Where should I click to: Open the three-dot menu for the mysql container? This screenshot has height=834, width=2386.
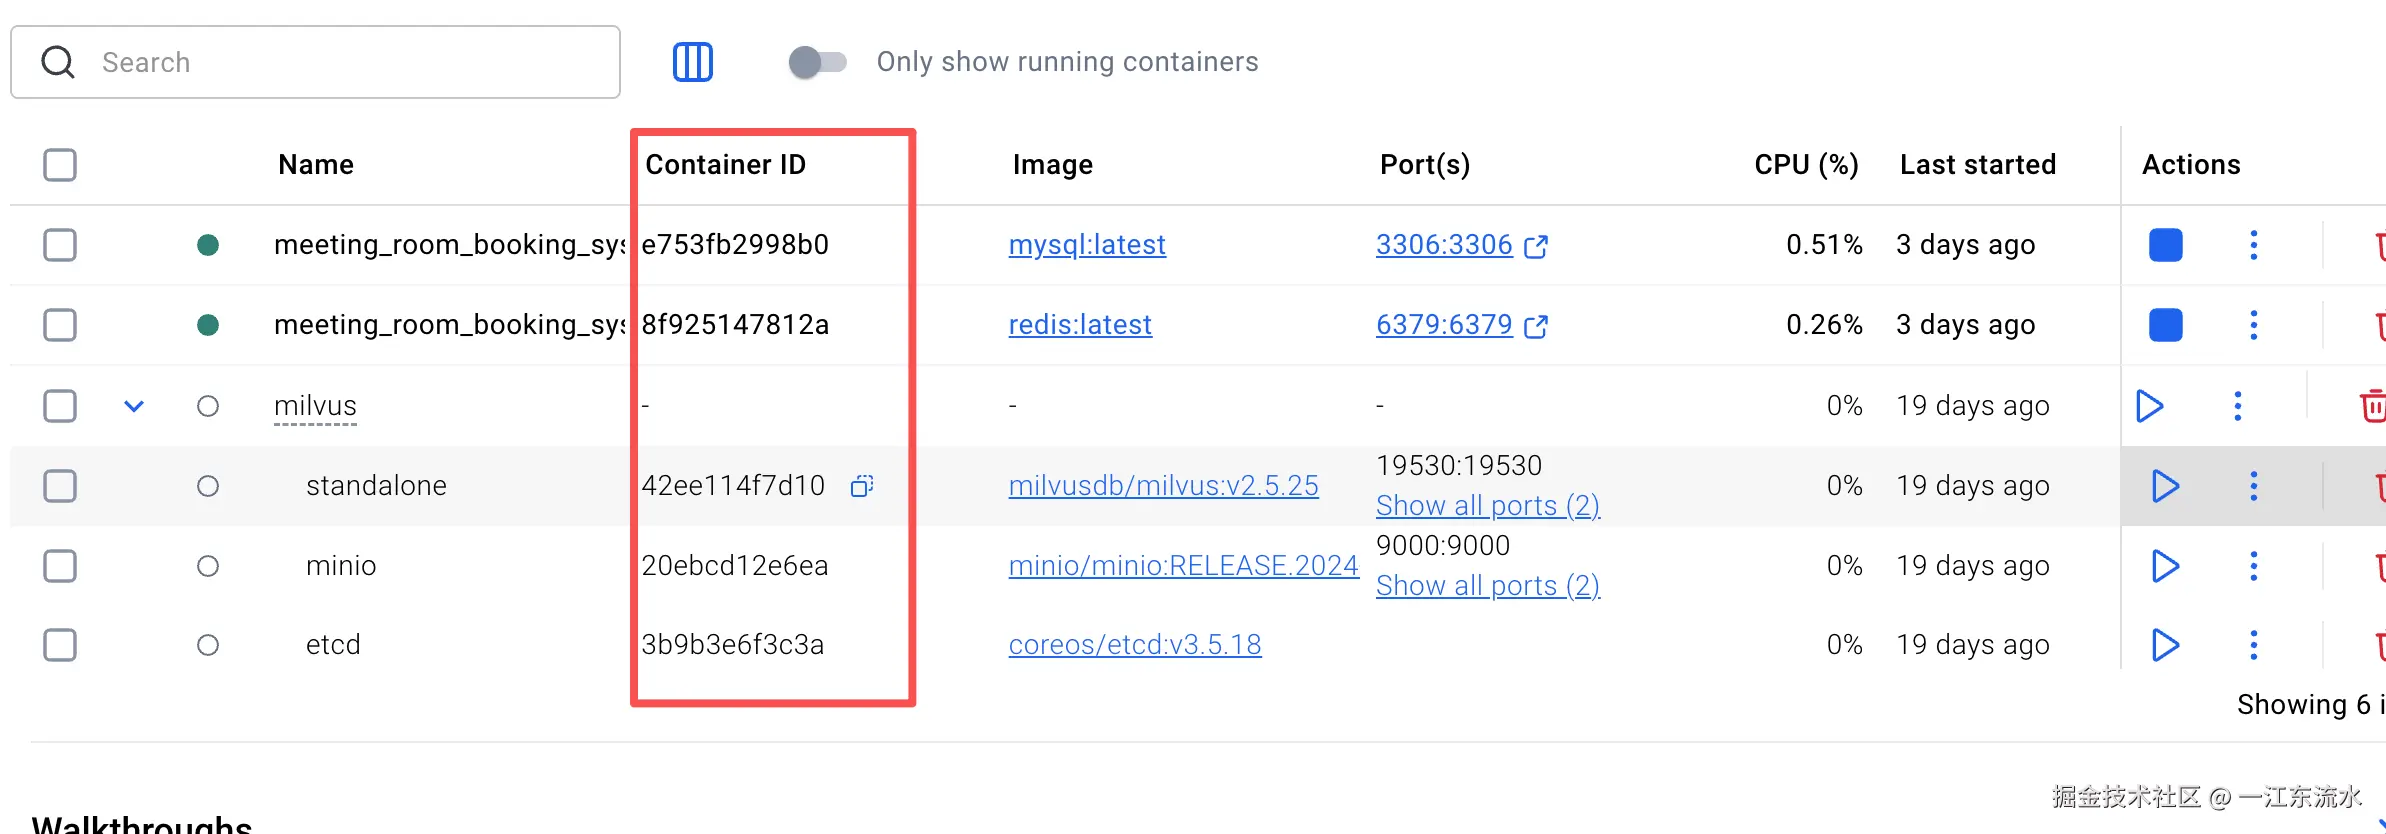tap(2253, 245)
